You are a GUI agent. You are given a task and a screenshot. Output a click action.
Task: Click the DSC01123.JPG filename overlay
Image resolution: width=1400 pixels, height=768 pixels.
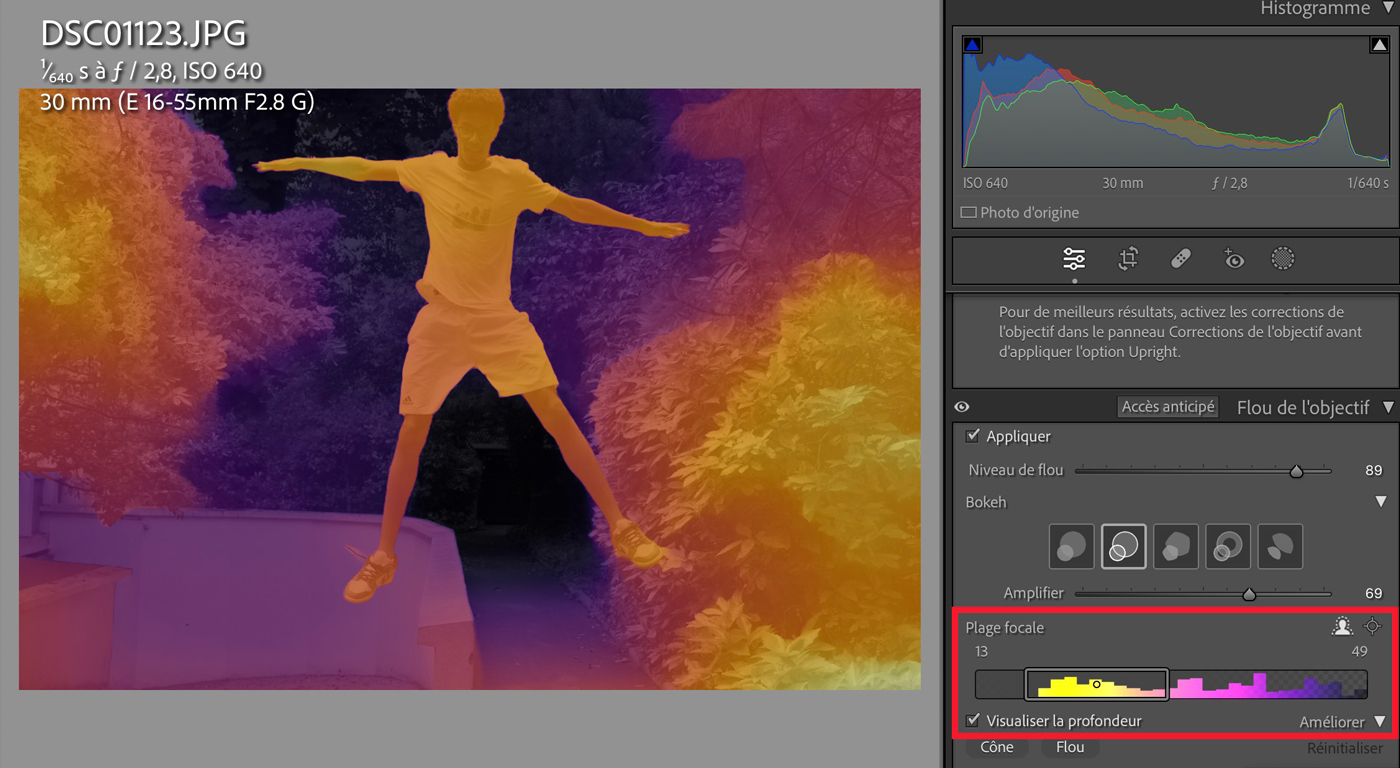[144, 34]
